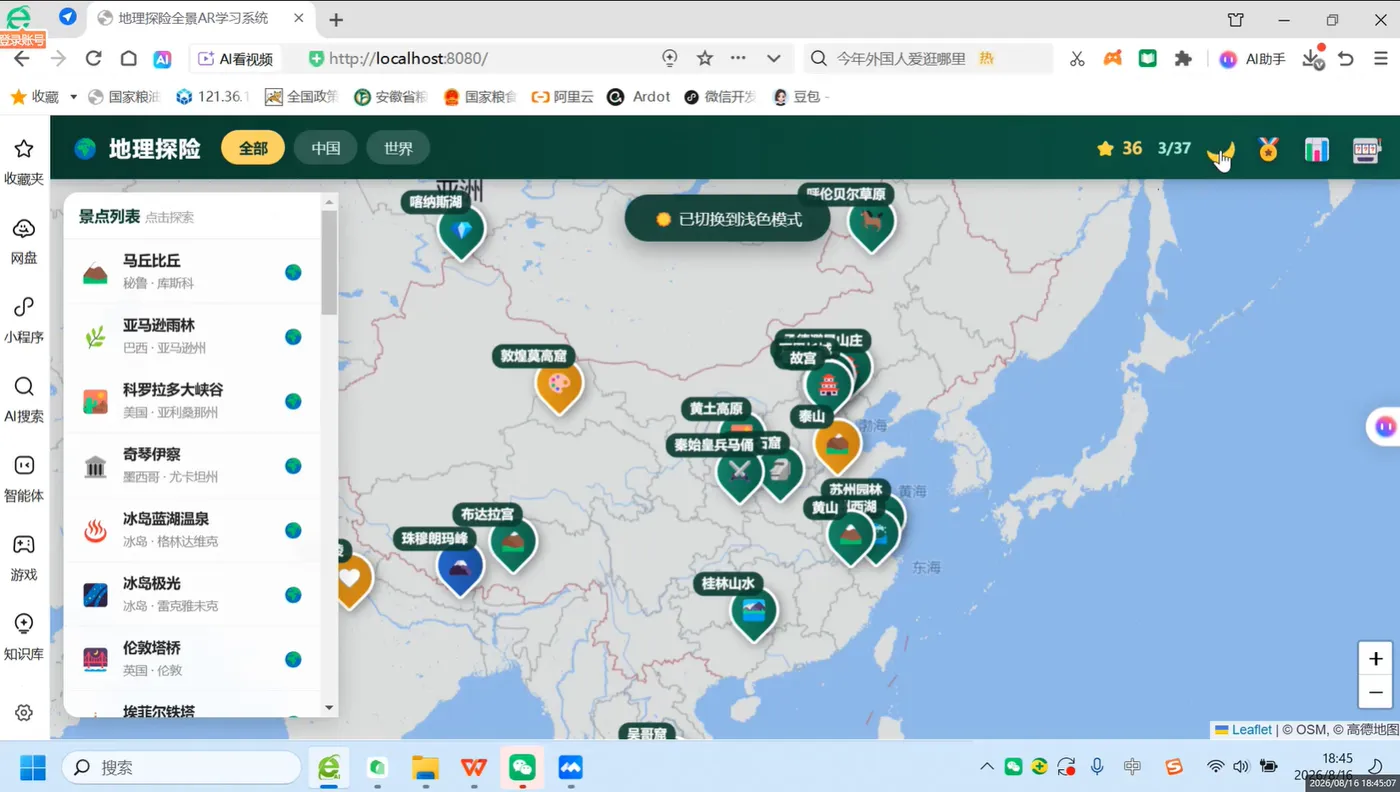Click the map zoom in plus button
Screen dimensions: 1400x792
[1376, 659]
